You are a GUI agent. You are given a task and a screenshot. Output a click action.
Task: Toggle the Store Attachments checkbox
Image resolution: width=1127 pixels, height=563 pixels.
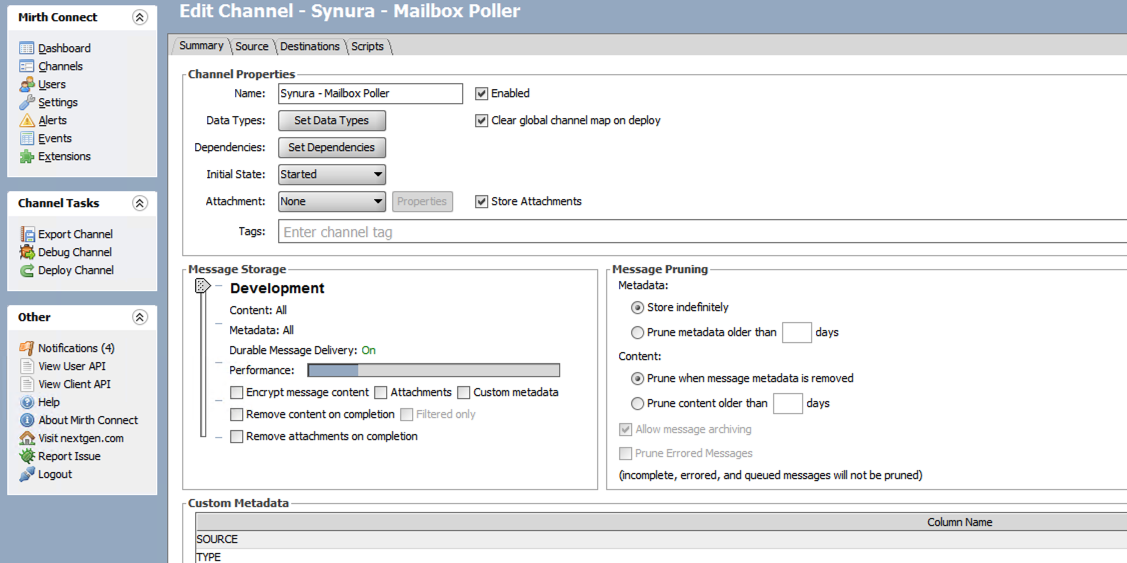point(482,201)
